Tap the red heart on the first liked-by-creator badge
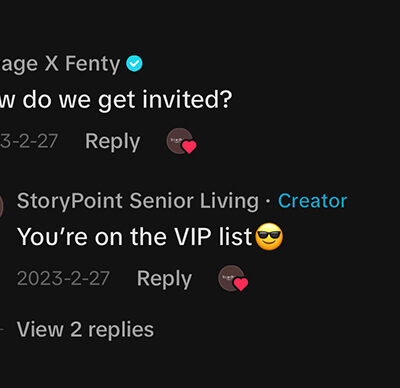This screenshot has width=400, height=388. click(189, 147)
